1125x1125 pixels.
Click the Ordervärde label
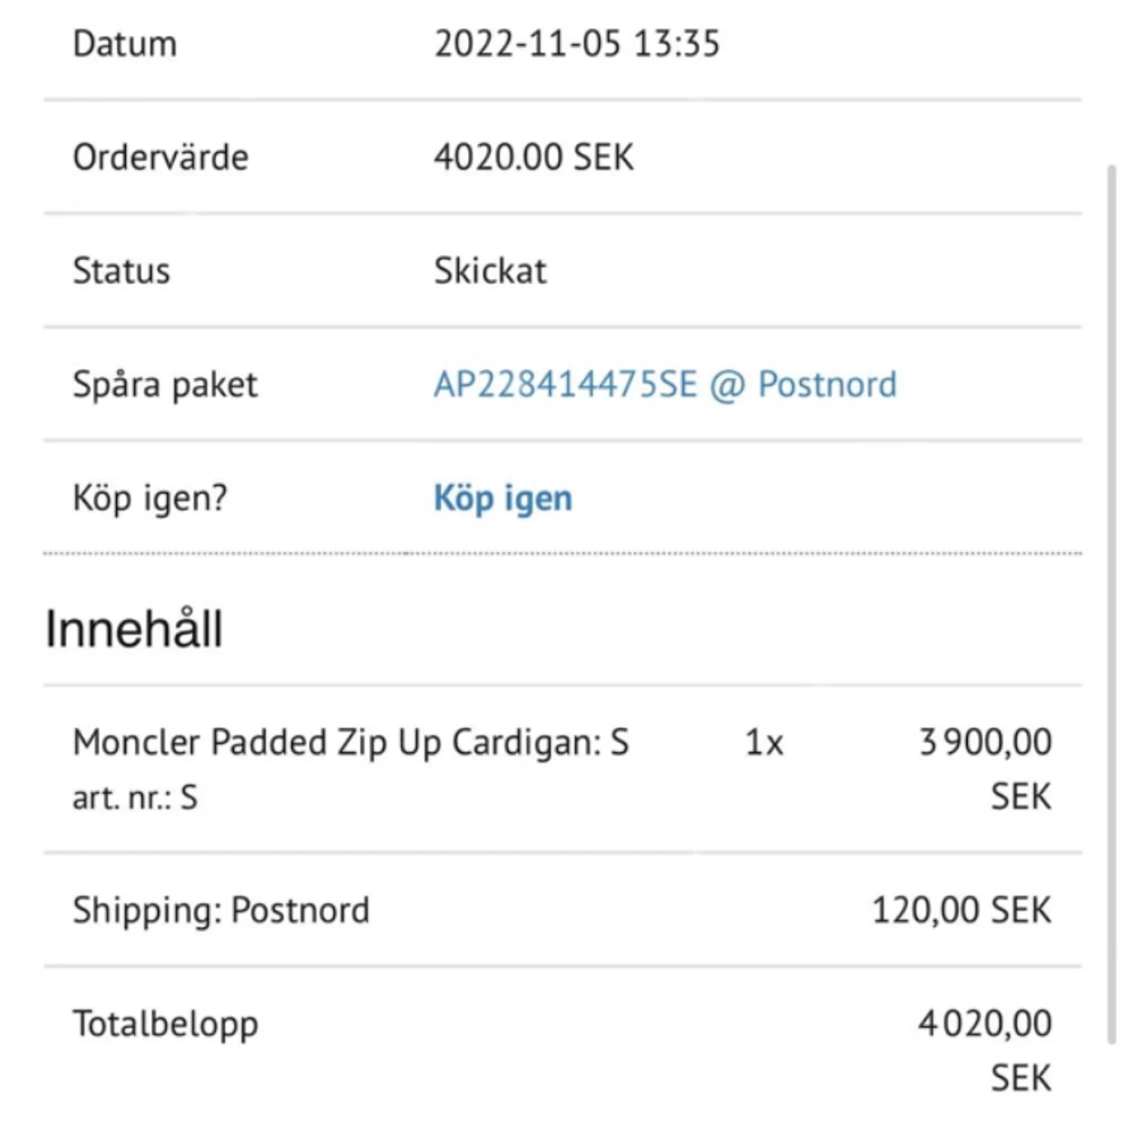160,158
